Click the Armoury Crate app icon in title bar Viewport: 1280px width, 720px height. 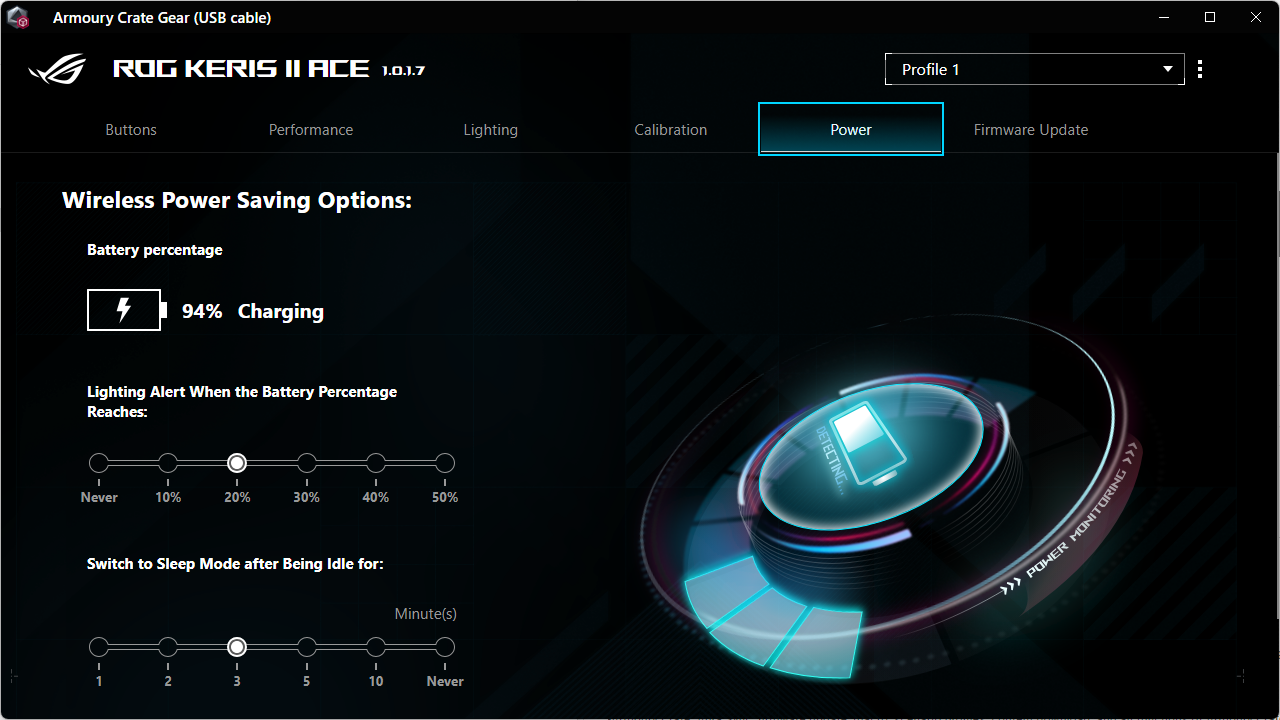[x=18, y=18]
